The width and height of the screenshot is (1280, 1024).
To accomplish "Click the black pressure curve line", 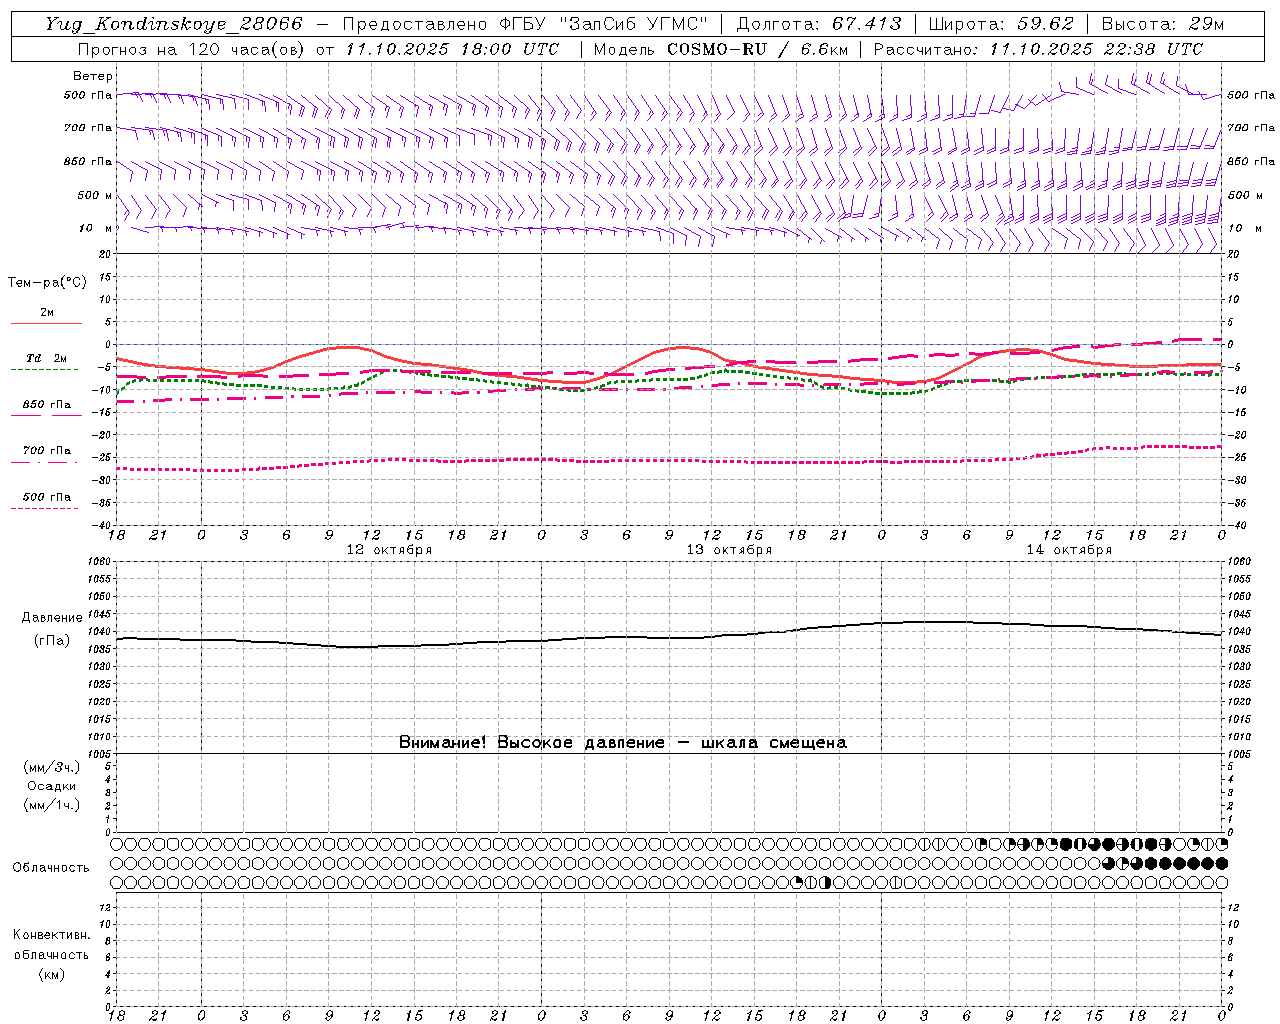I will pyautogui.click(x=668, y=637).
